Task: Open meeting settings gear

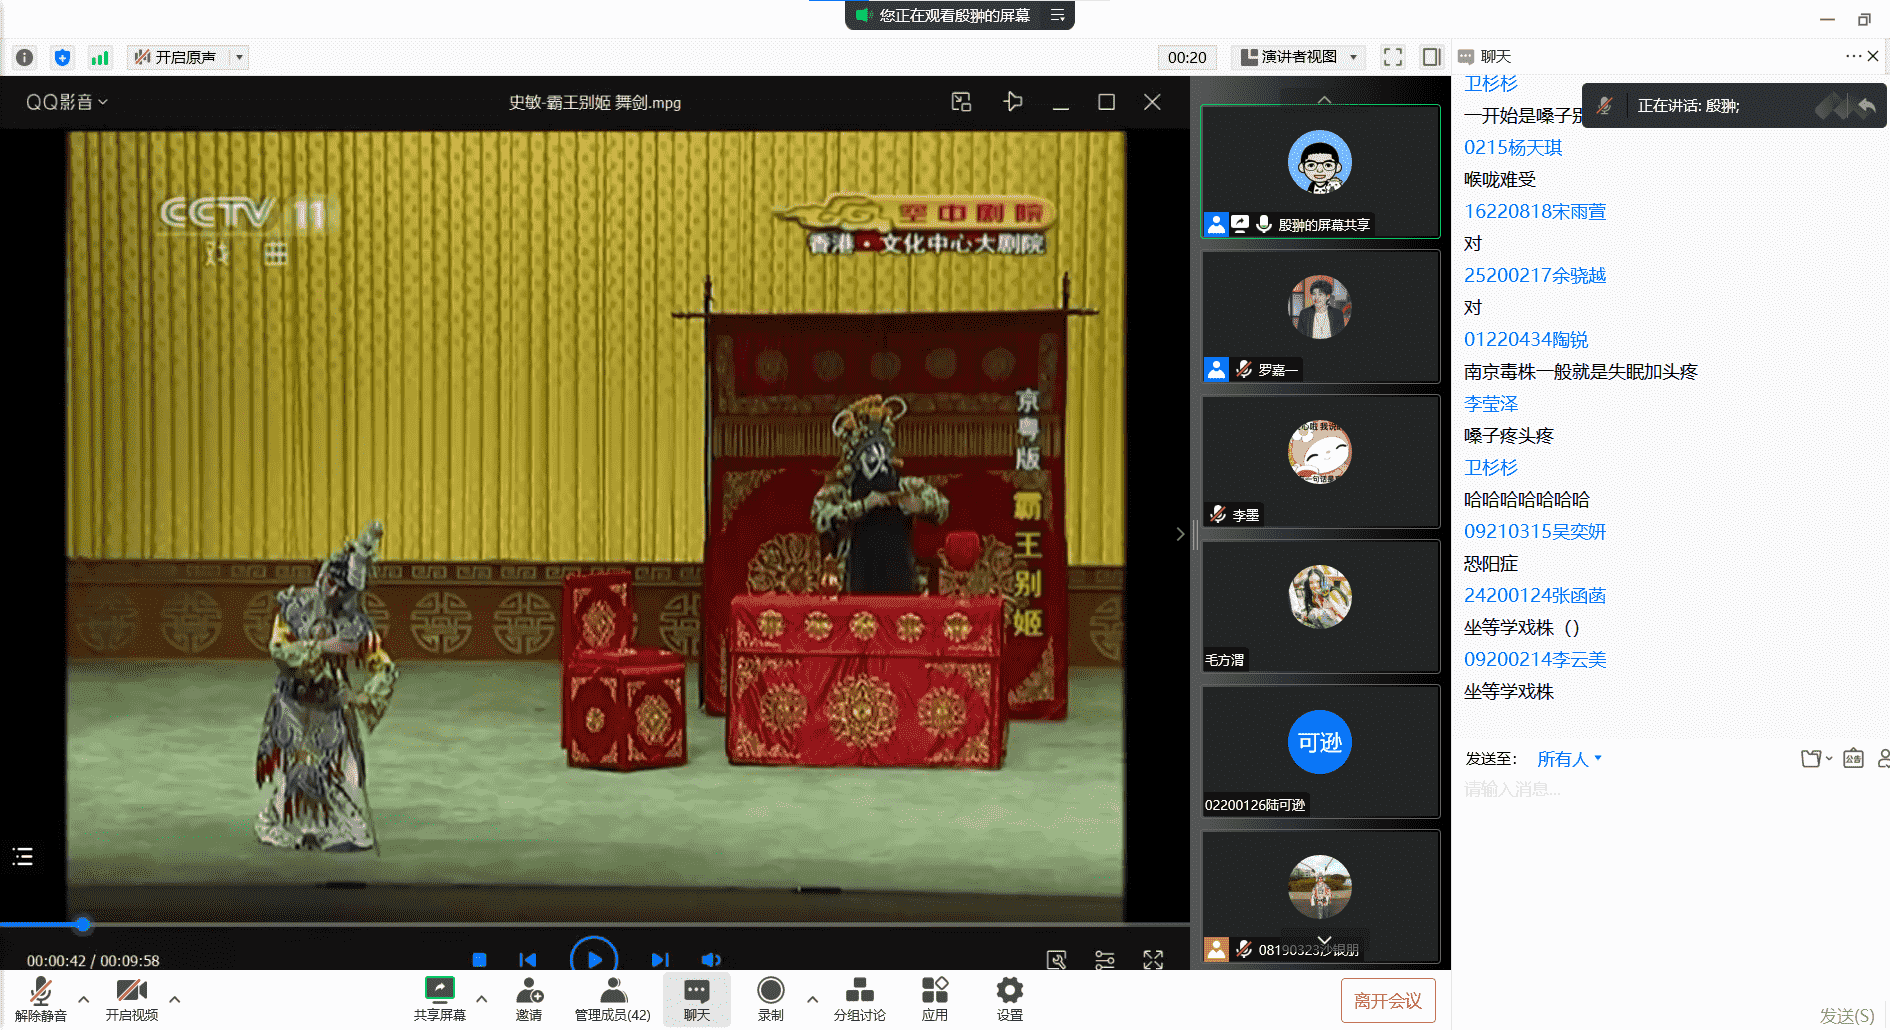Action: pyautogui.click(x=1009, y=998)
